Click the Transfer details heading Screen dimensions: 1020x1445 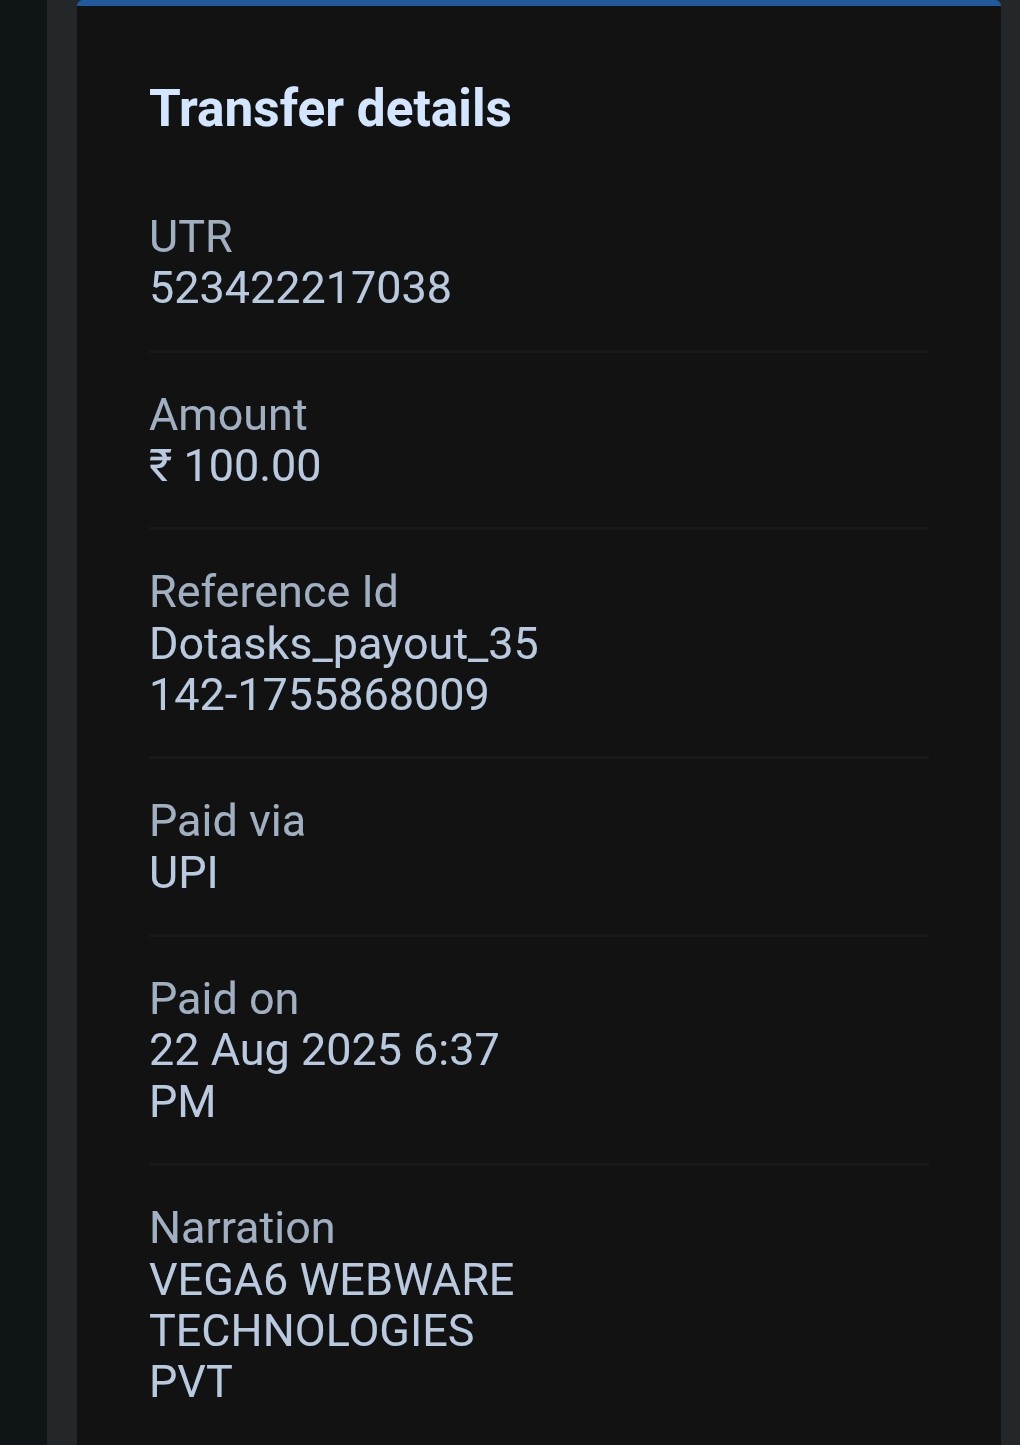[x=330, y=108]
